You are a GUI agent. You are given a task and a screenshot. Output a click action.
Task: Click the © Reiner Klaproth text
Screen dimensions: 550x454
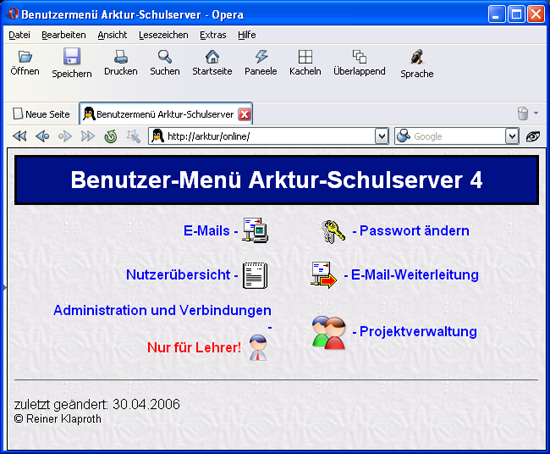pyautogui.click(x=58, y=419)
